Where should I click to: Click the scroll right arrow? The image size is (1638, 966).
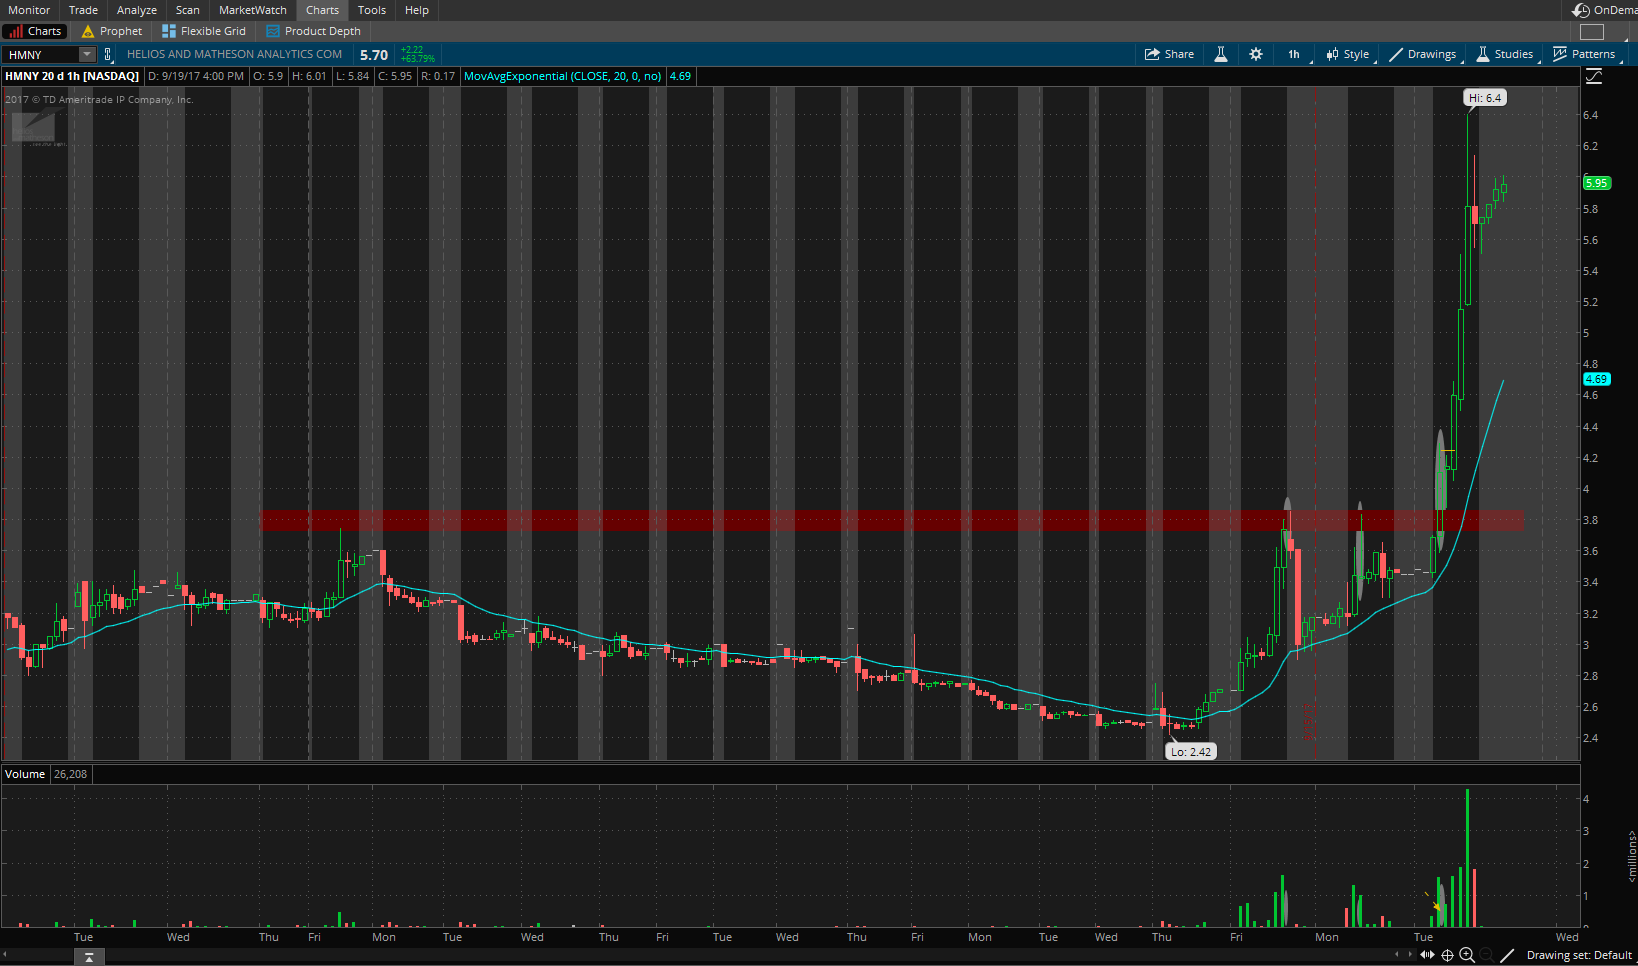(1410, 955)
